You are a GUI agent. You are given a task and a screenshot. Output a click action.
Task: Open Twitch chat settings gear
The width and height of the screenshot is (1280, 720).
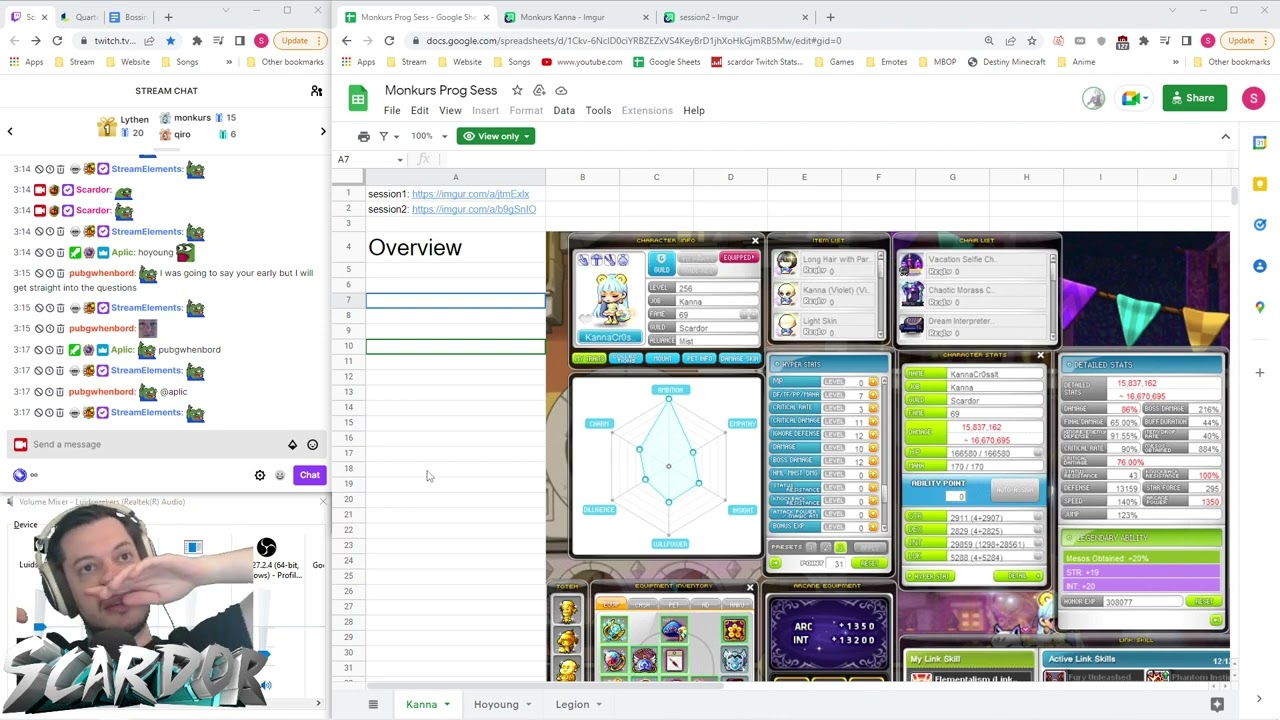pos(260,475)
